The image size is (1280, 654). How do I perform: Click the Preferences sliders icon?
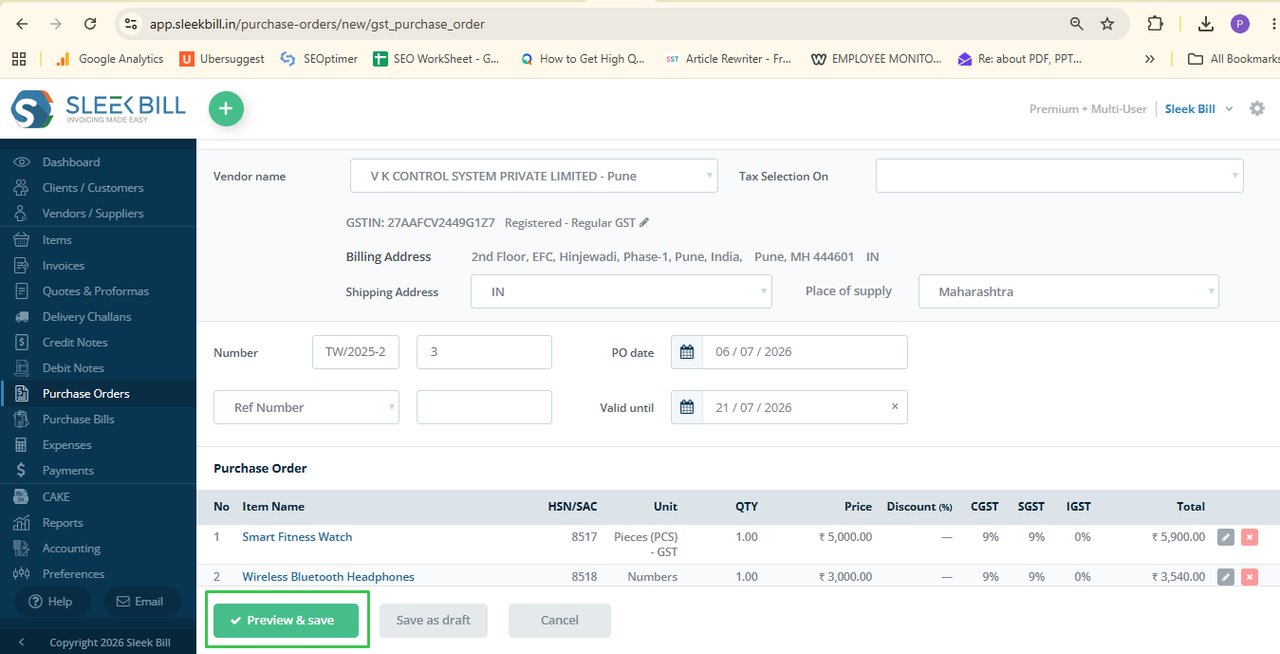21,574
